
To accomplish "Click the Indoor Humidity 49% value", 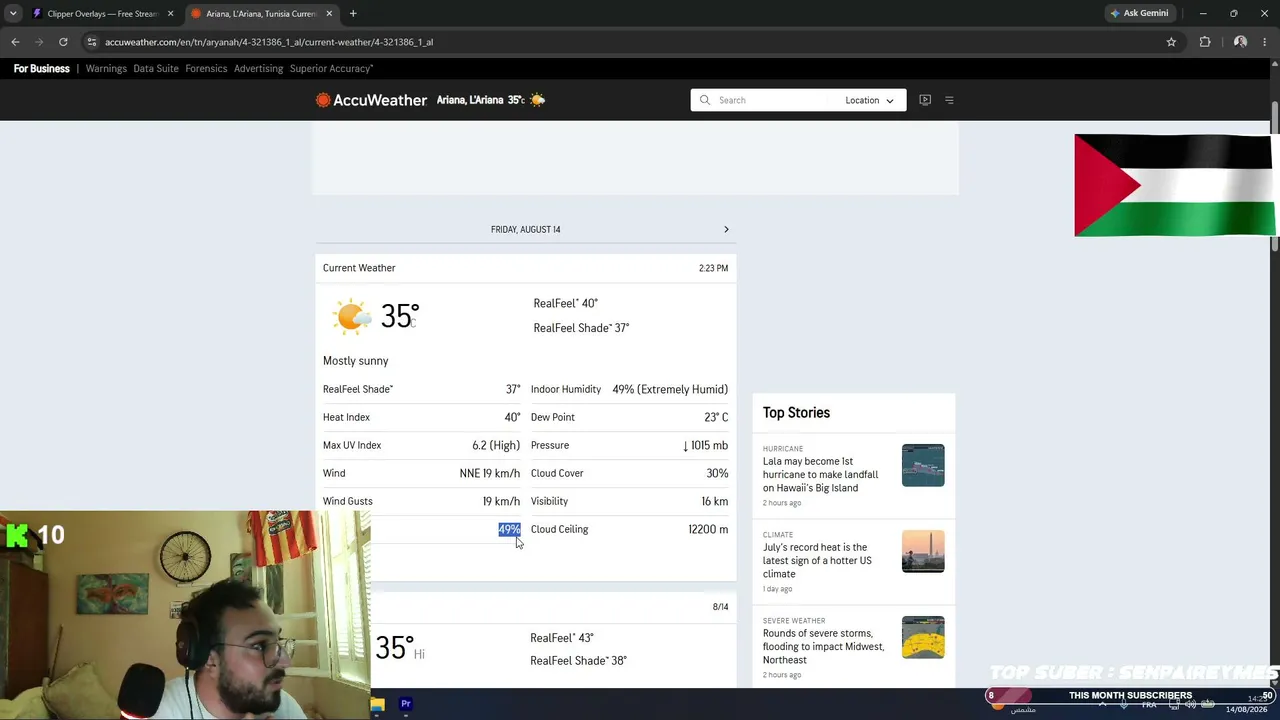I will point(670,389).
